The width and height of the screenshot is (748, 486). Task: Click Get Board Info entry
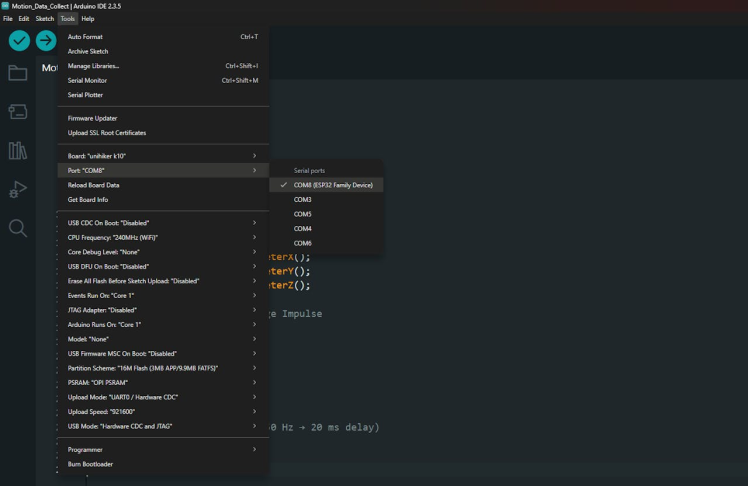click(x=88, y=199)
